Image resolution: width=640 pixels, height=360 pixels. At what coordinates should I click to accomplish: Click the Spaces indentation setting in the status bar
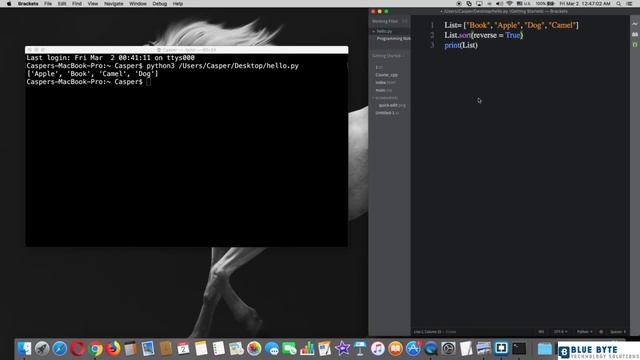(618, 332)
